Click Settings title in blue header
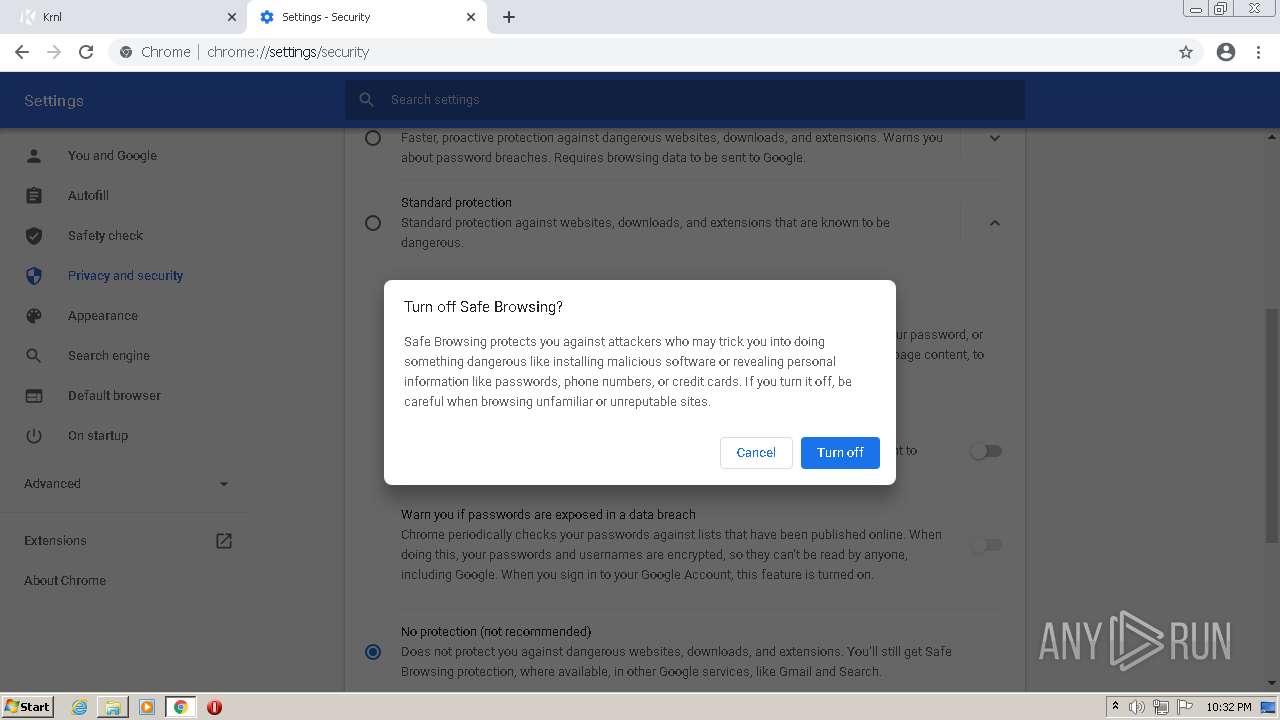This screenshot has height=720, width=1280. coord(54,100)
